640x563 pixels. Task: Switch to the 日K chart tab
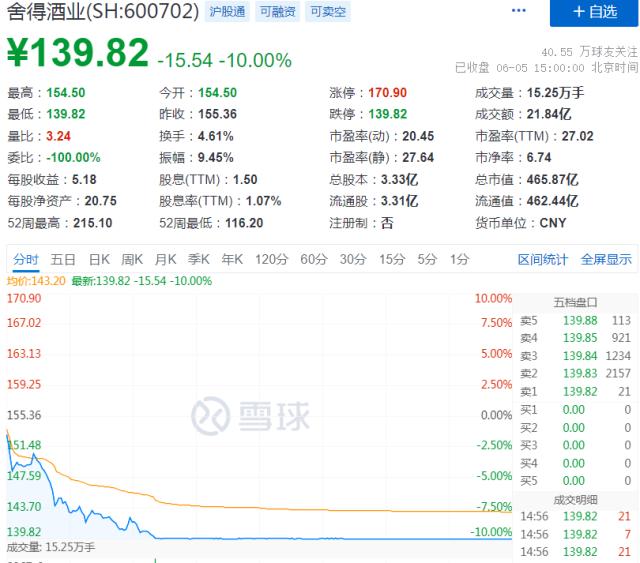[x=99, y=259]
